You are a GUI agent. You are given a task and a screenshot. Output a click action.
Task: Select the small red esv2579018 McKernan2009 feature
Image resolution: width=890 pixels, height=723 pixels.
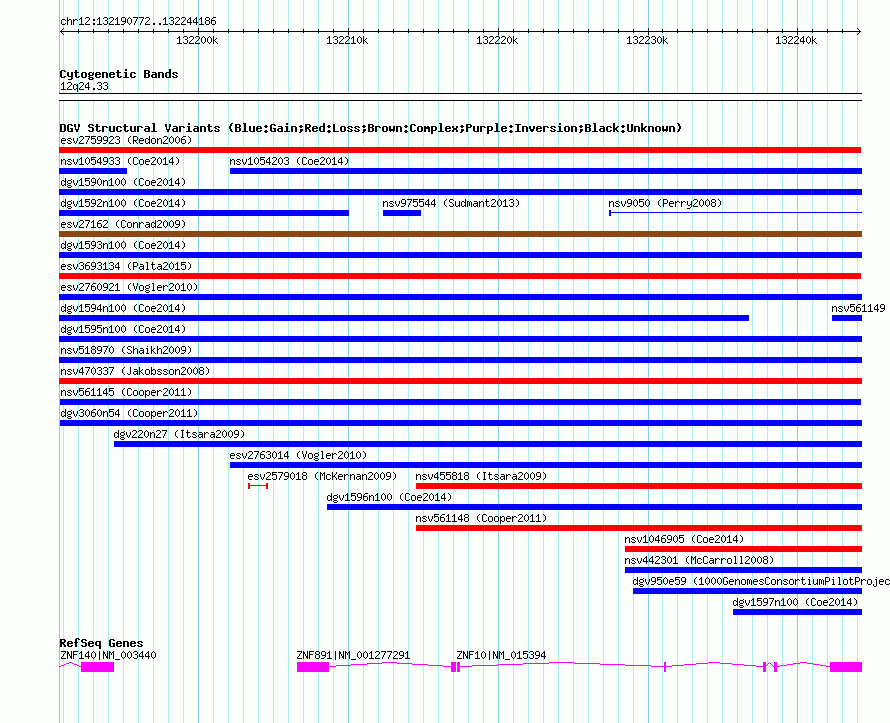[x=257, y=486]
